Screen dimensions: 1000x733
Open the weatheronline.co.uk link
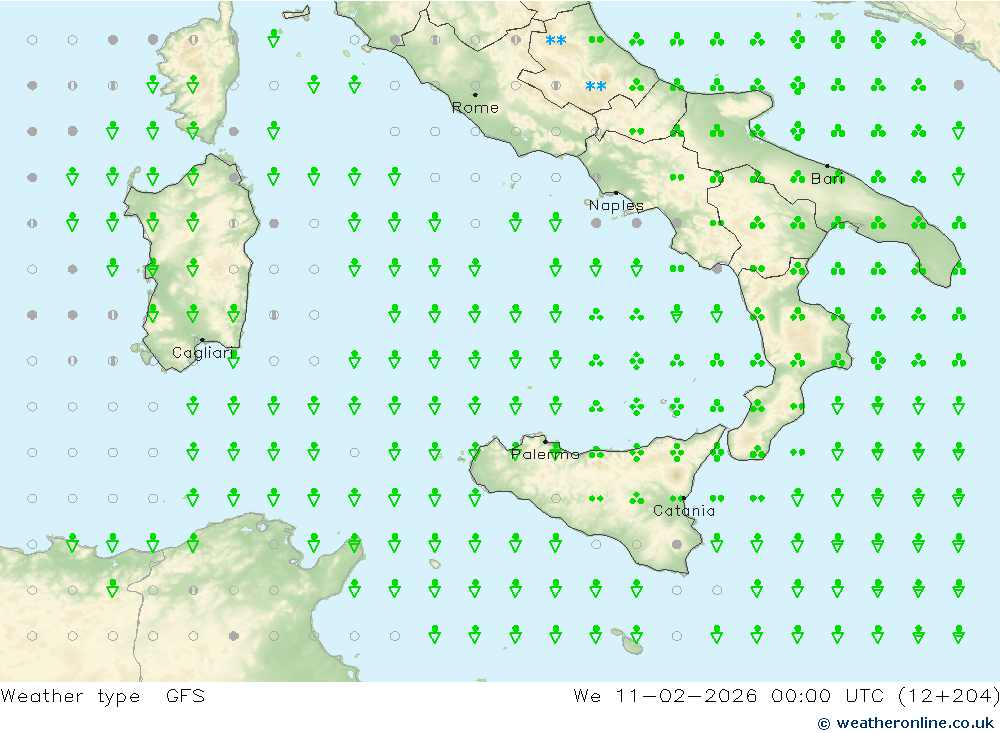click(915, 723)
